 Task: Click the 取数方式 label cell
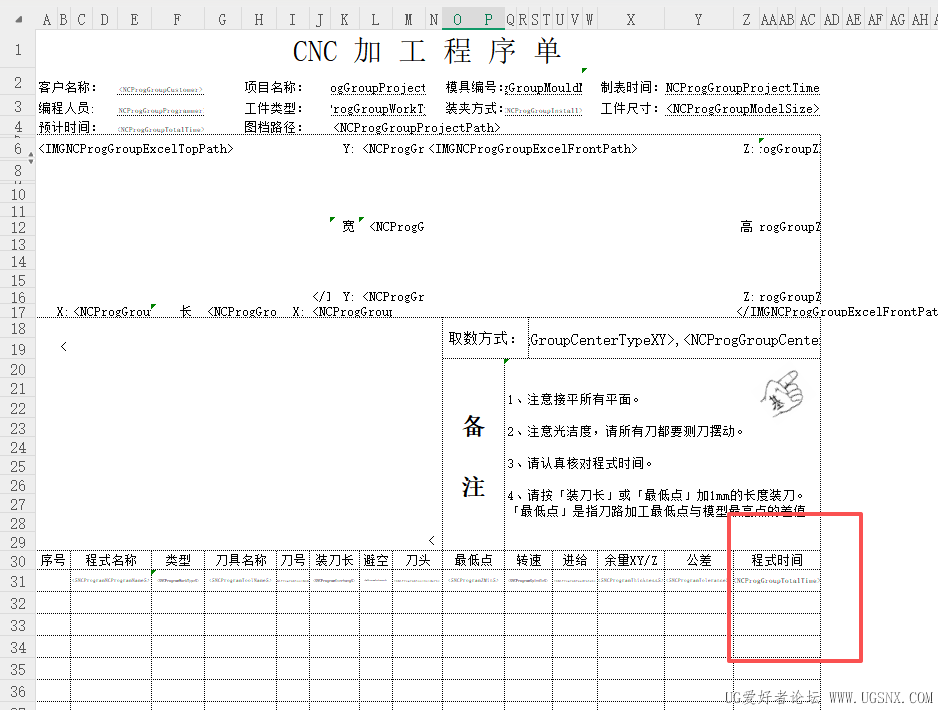(x=484, y=339)
